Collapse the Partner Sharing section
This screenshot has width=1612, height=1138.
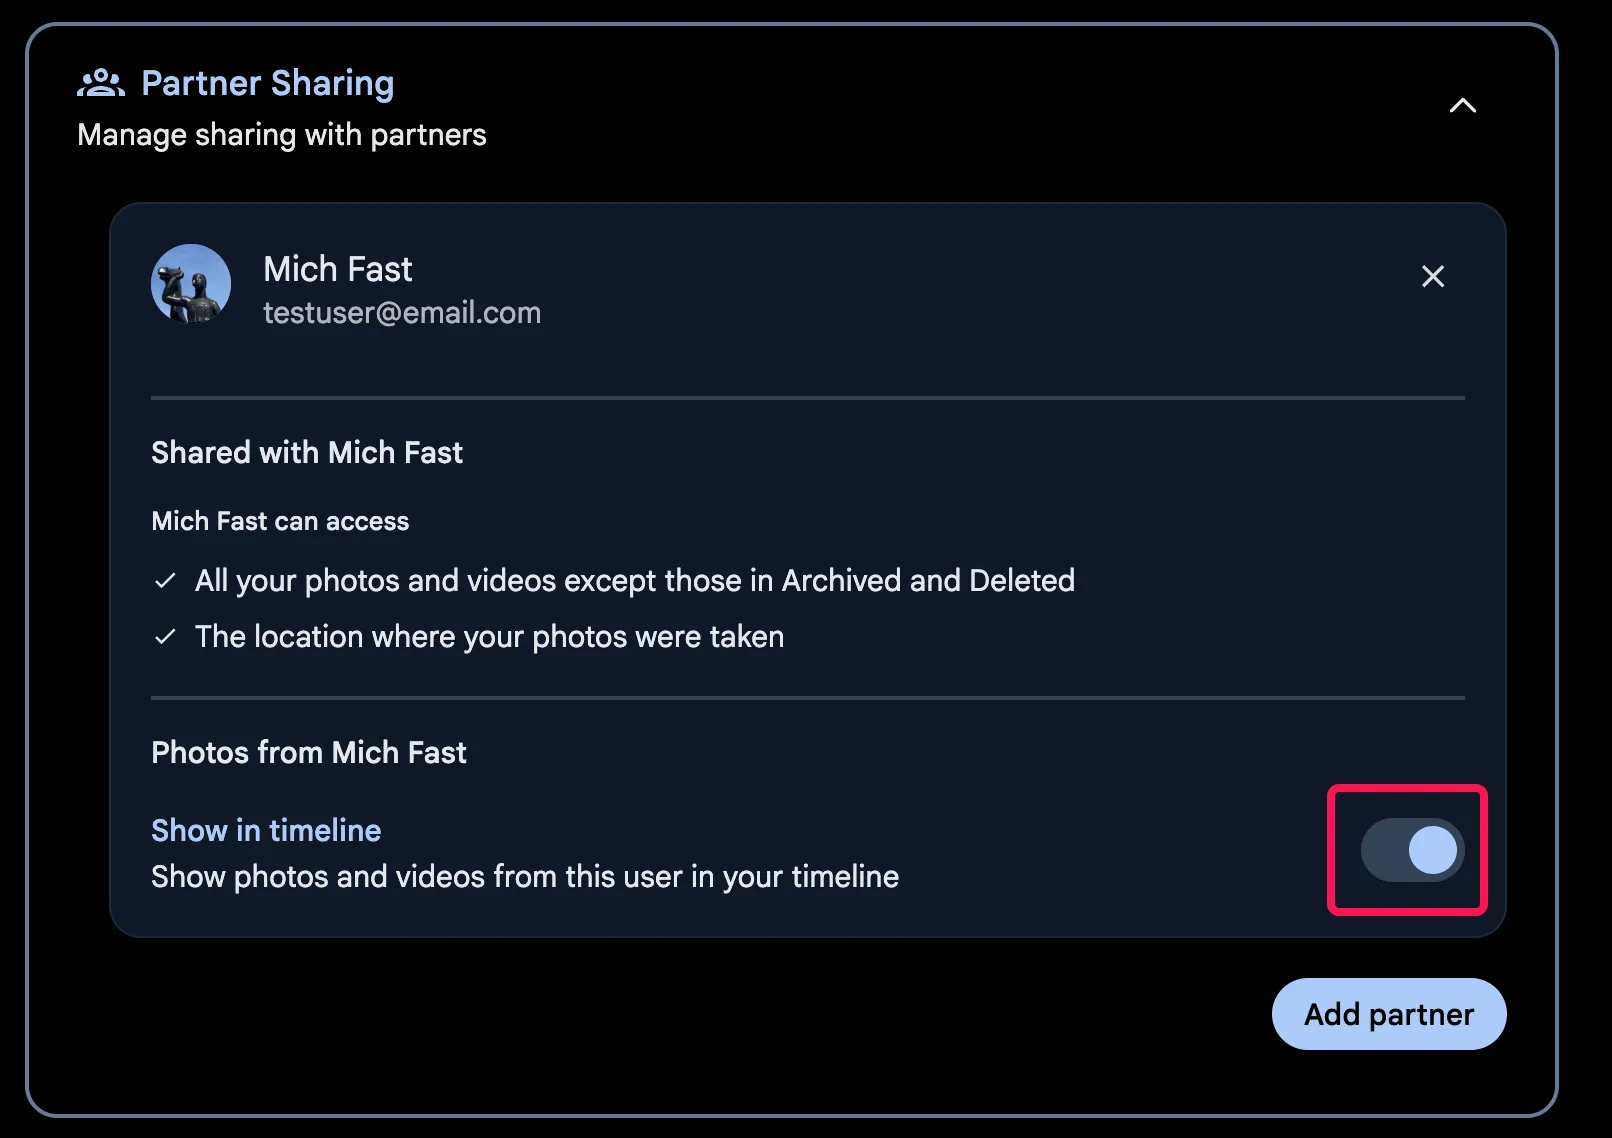pyautogui.click(x=1462, y=106)
